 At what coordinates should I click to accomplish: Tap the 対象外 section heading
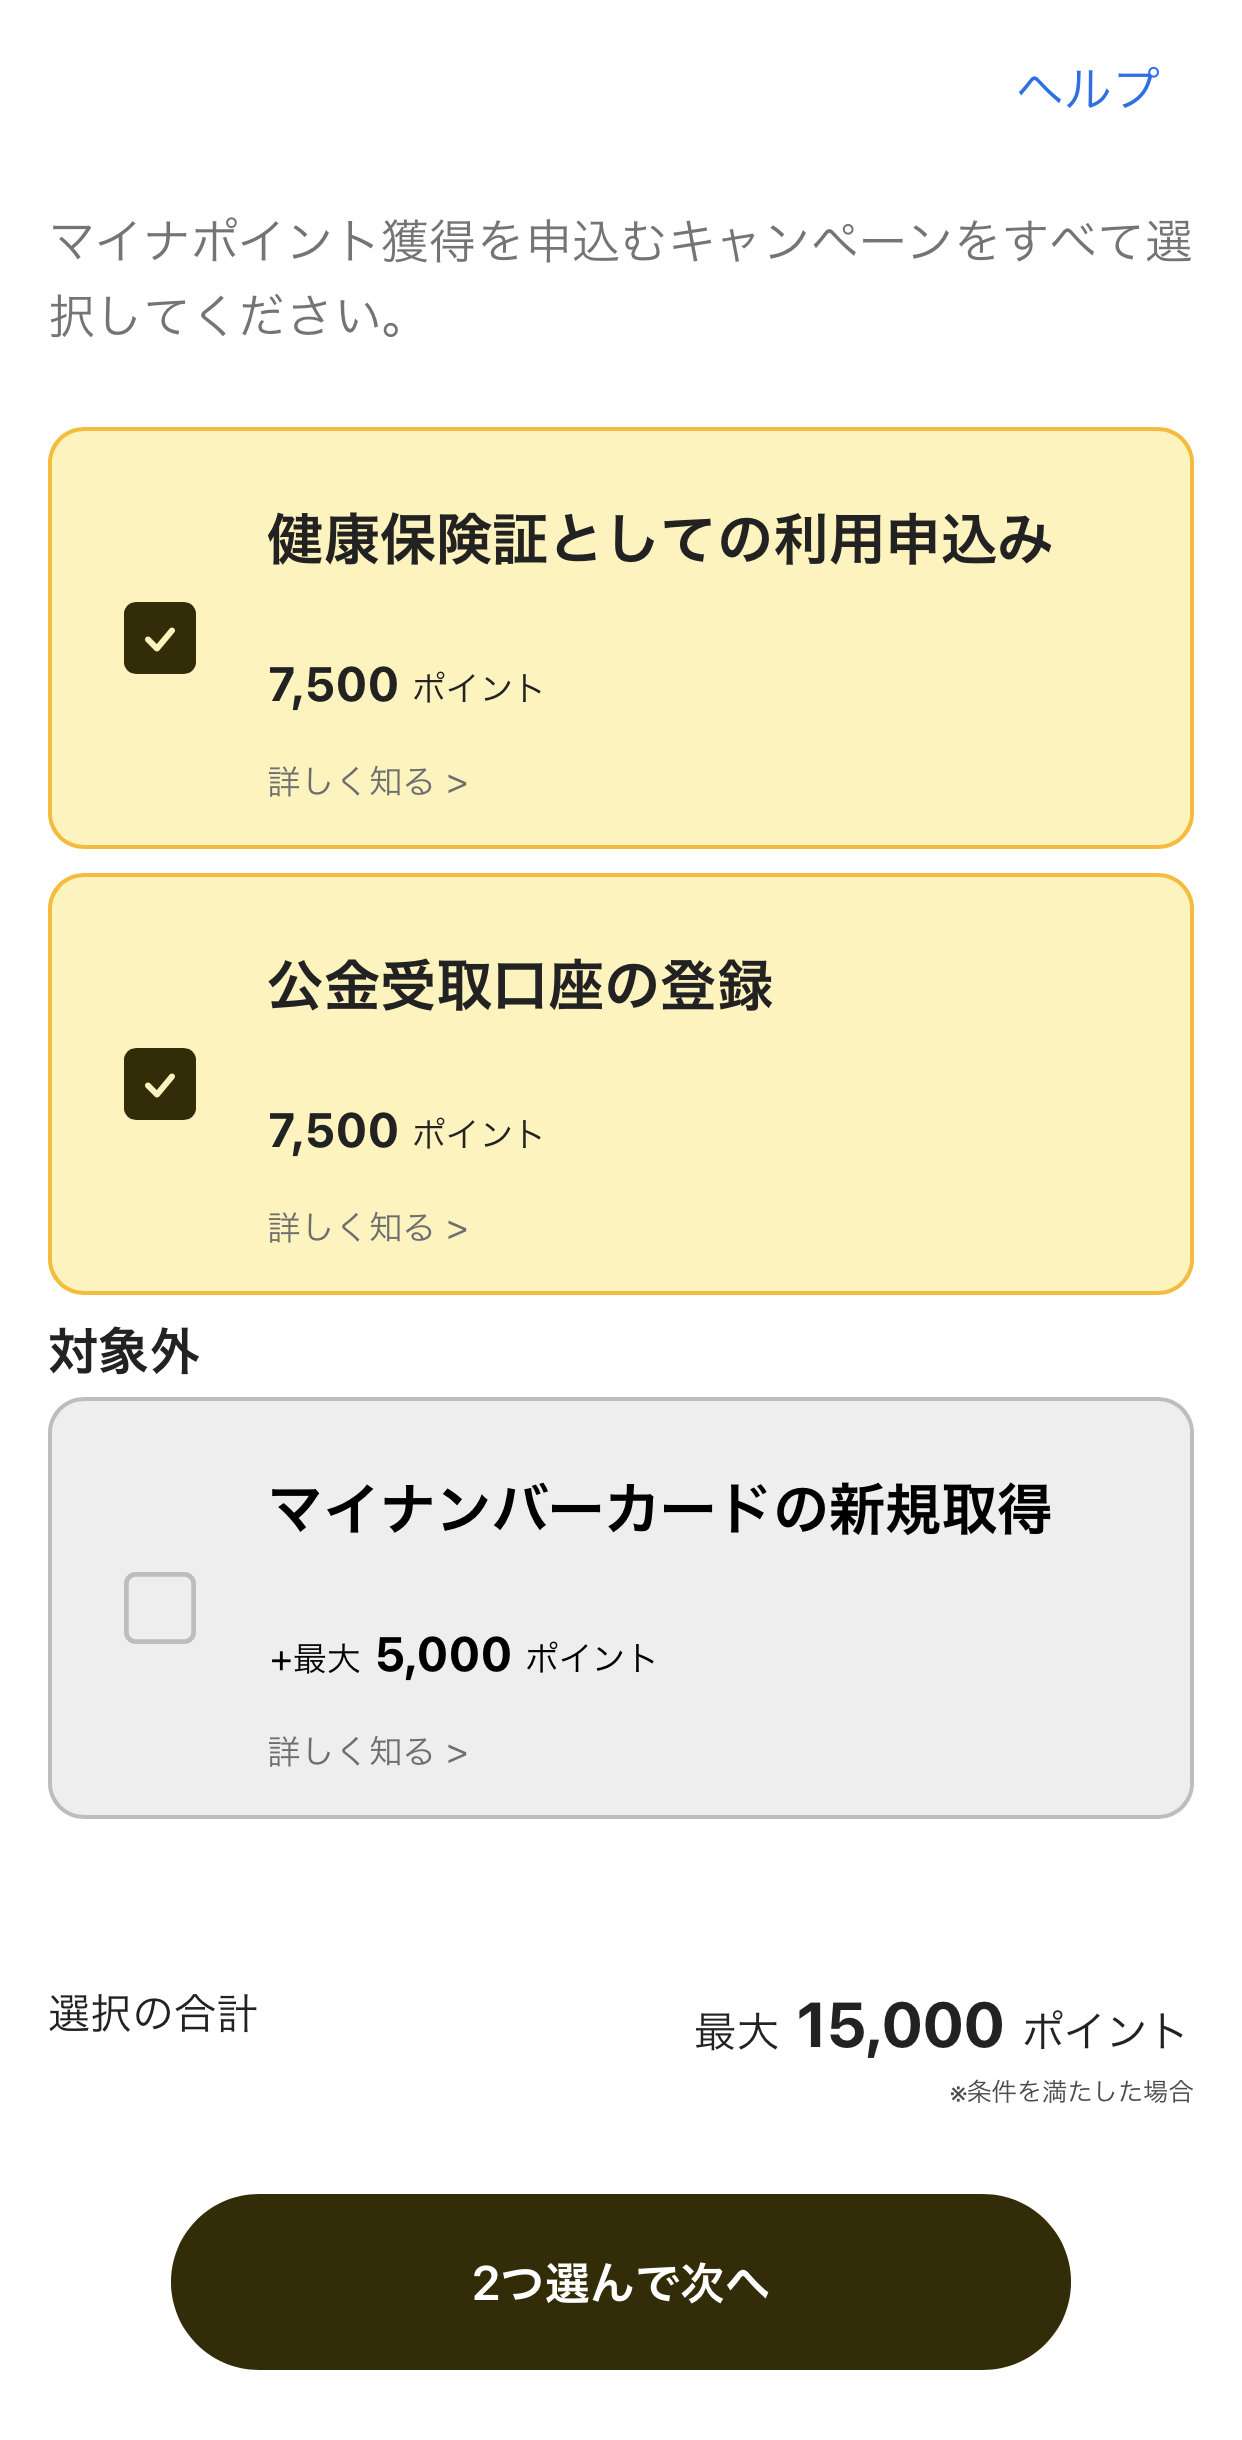pos(124,1352)
